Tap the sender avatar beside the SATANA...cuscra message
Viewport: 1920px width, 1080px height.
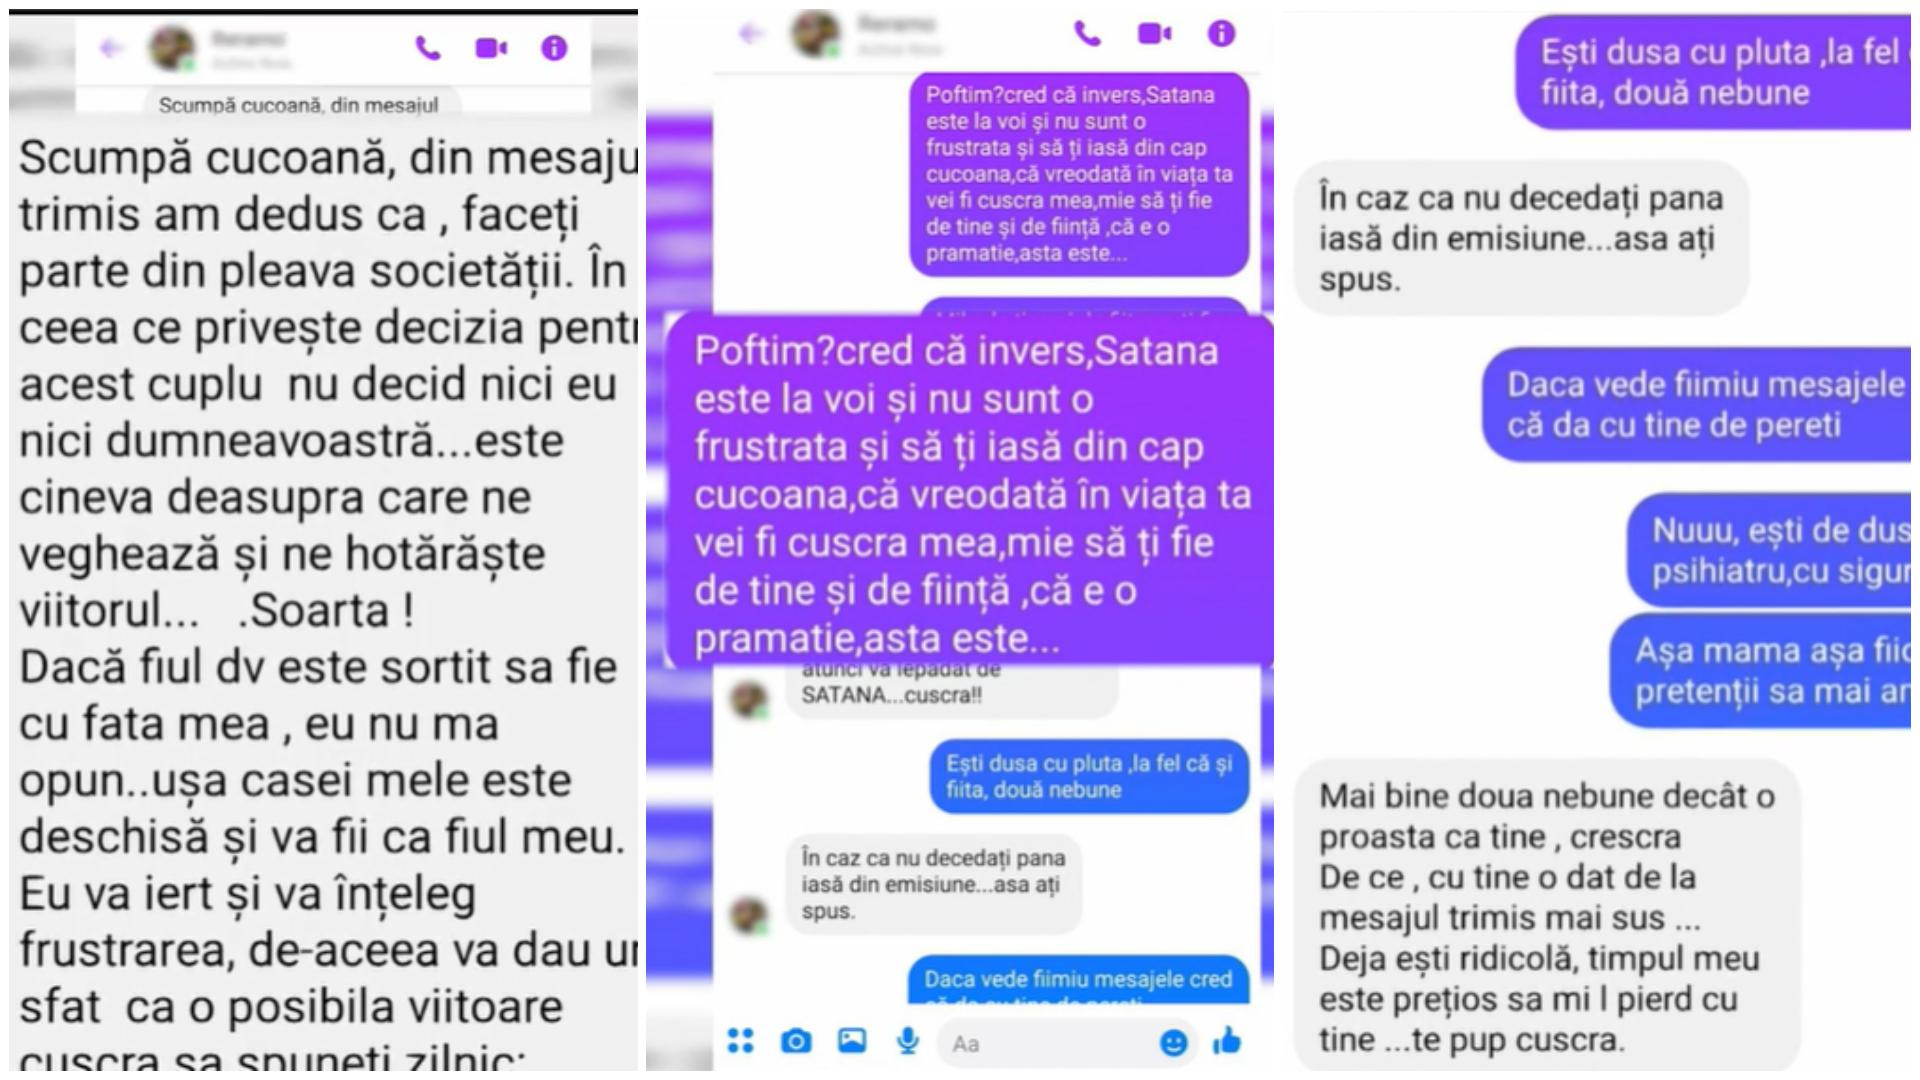click(749, 699)
